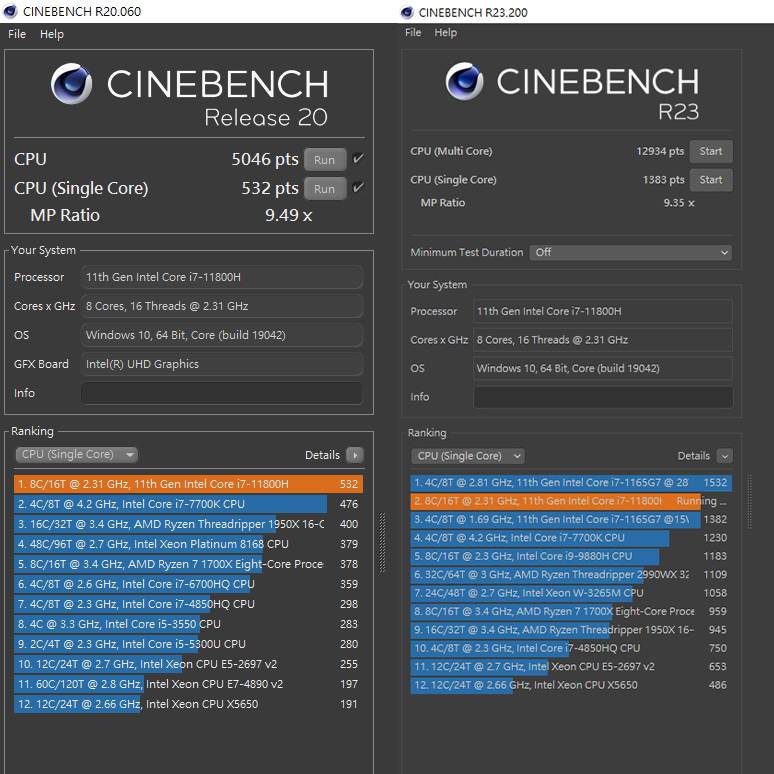Select R20 rank 1 i7-11800H orange bar
Viewport: 774px width, 774px height.
tap(188, 484)
